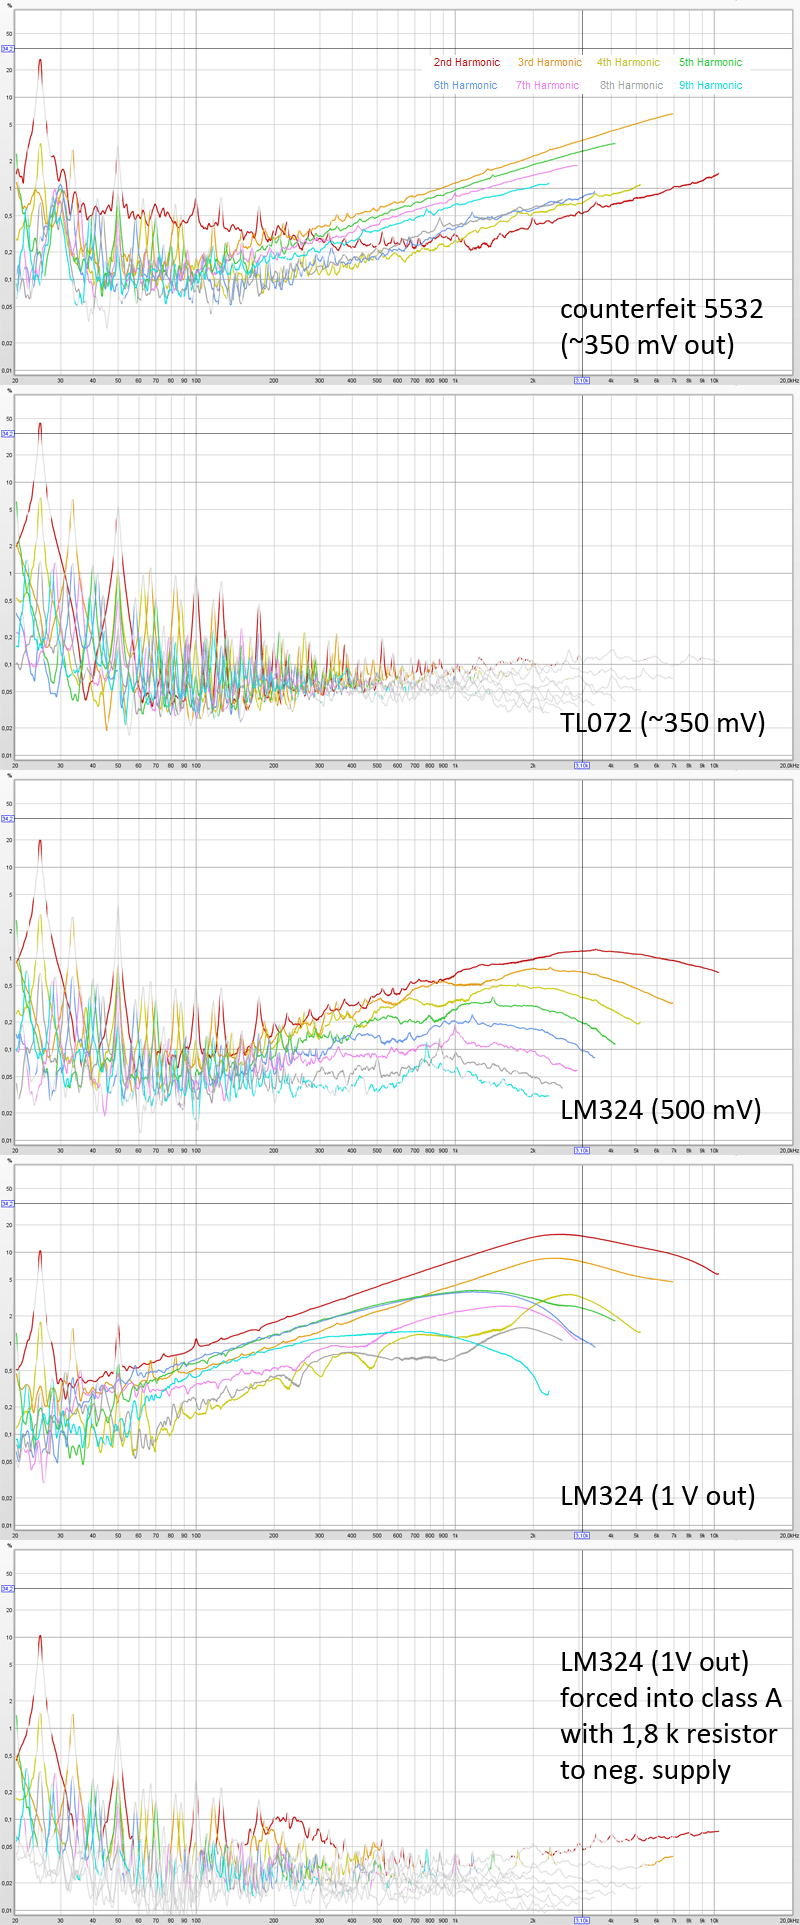The width and height of the screenshot is (800, 1925).
Task: Click the 3.10k cursor marker in LM324 500 mV graph
Action: pos(581,1151)
